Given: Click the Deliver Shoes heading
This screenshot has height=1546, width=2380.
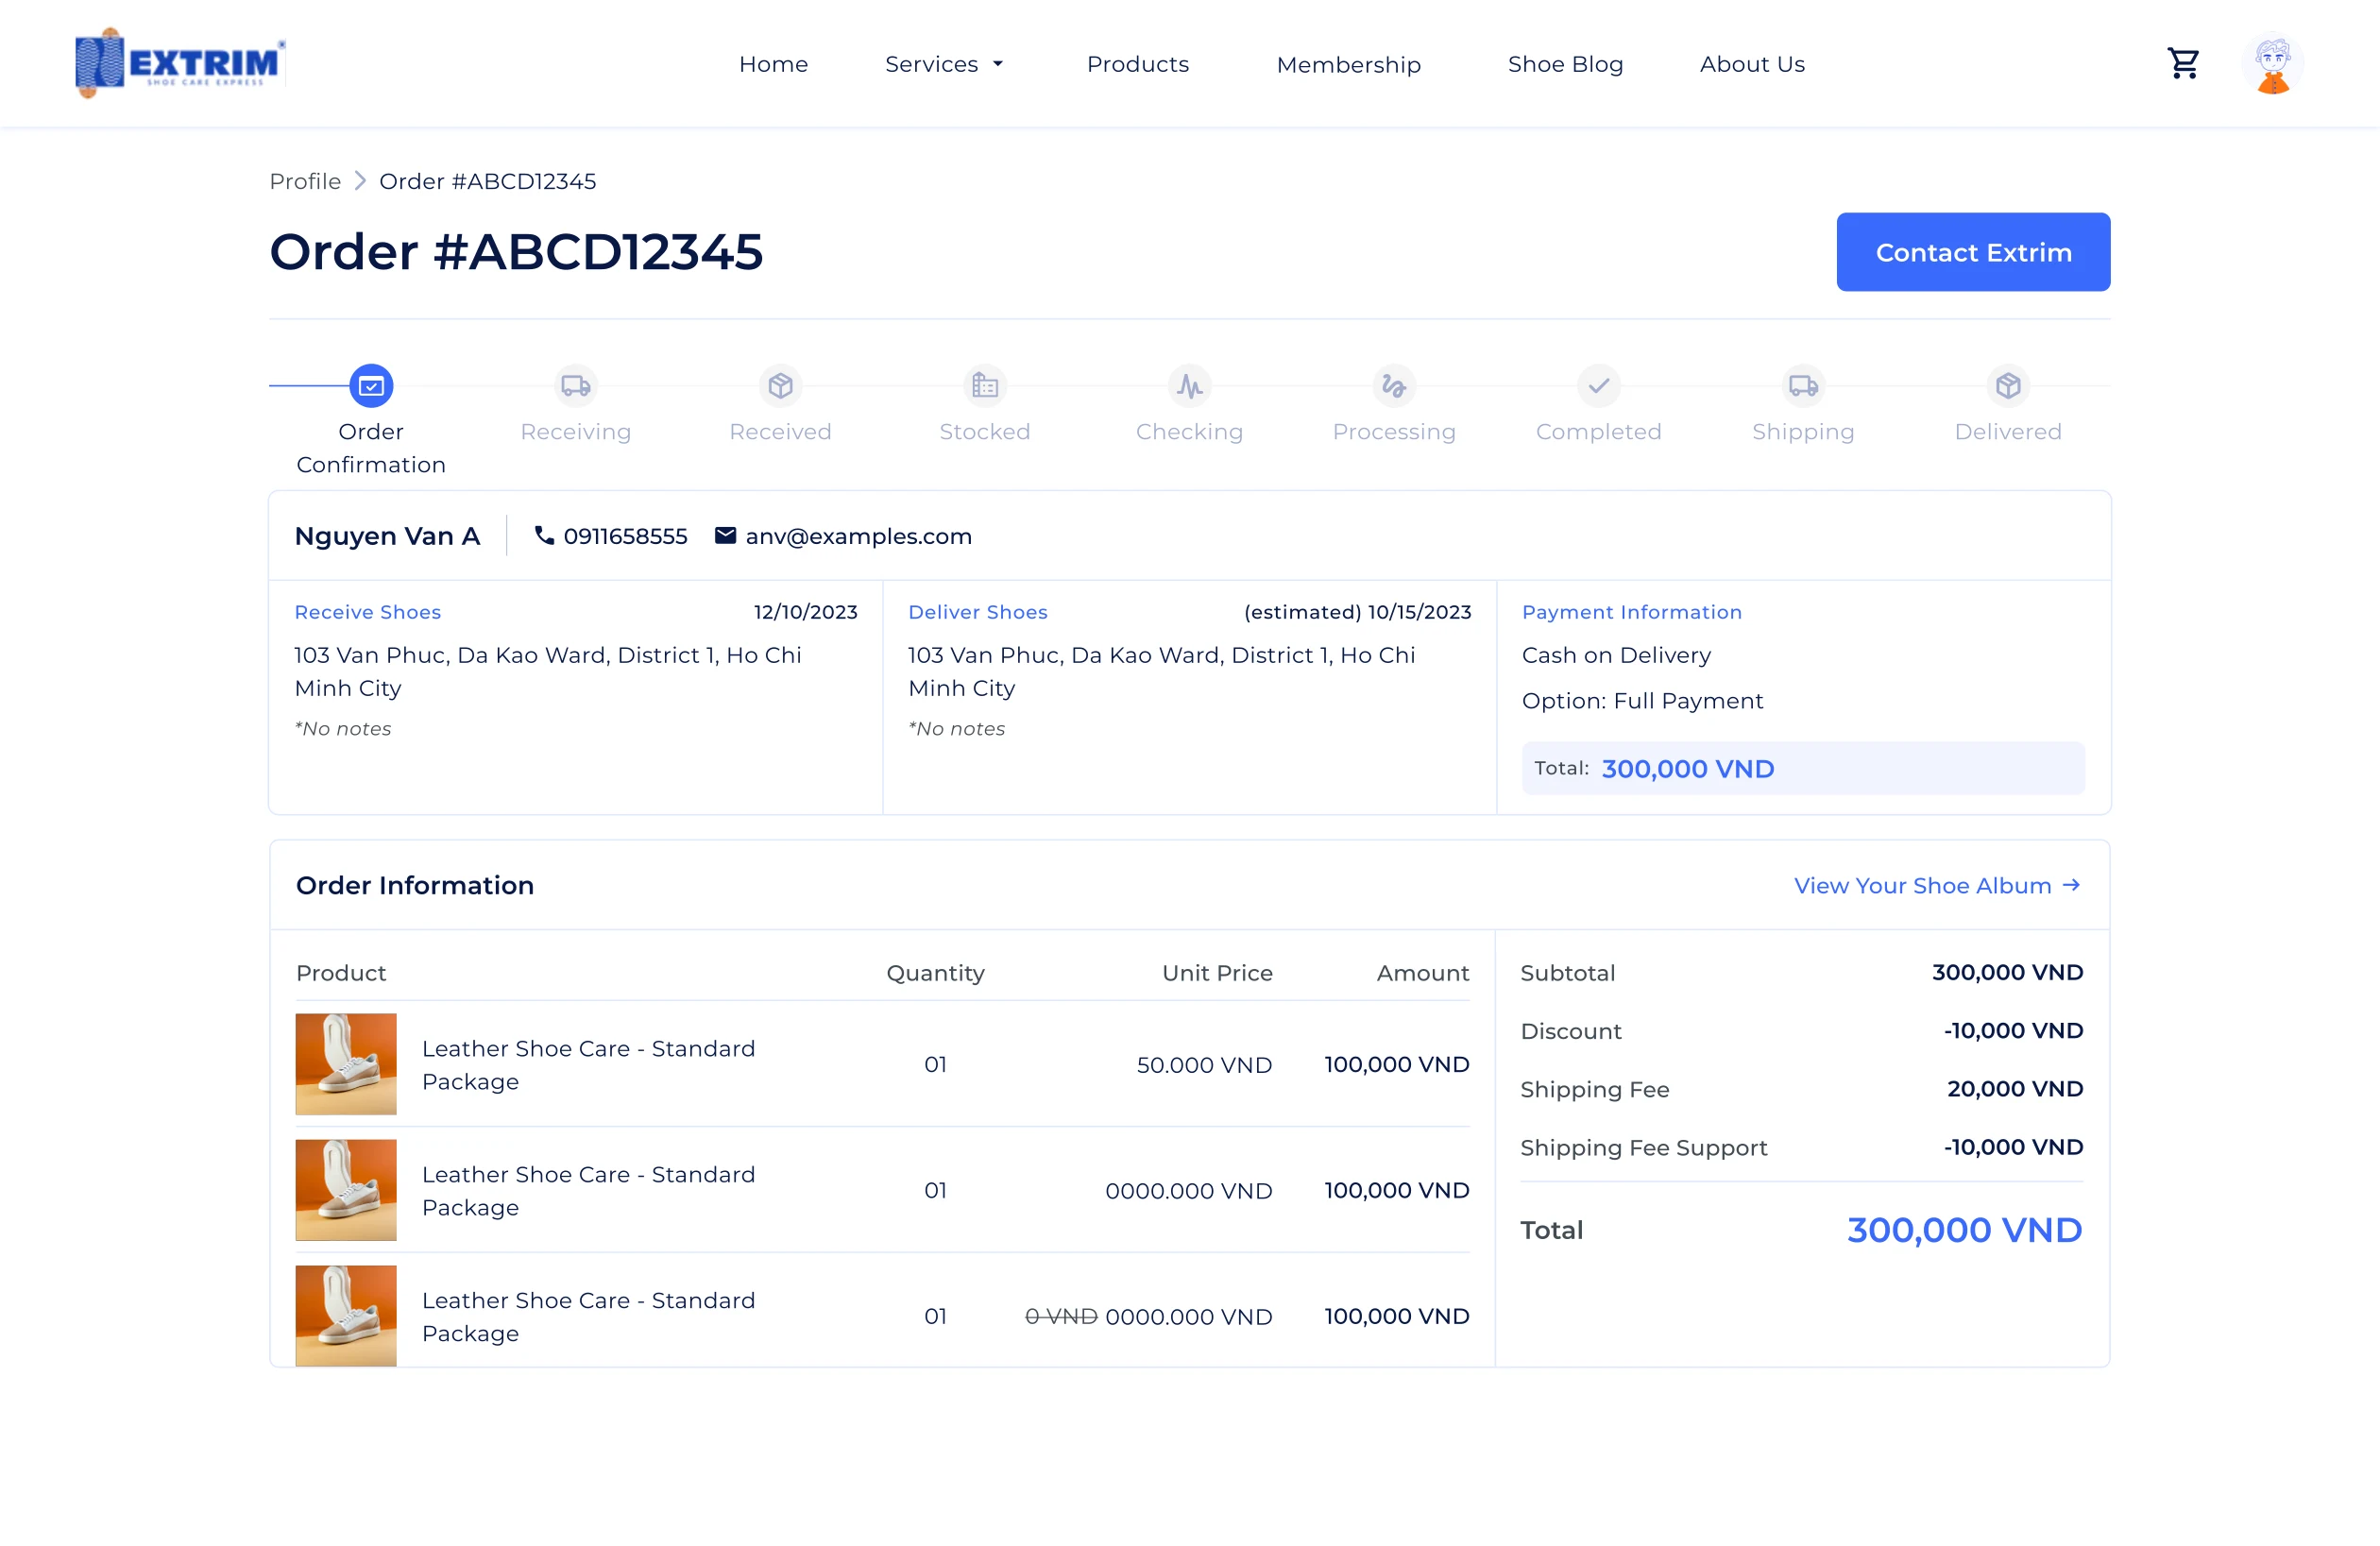Looking at the screenshot, I should click(978, 612).
